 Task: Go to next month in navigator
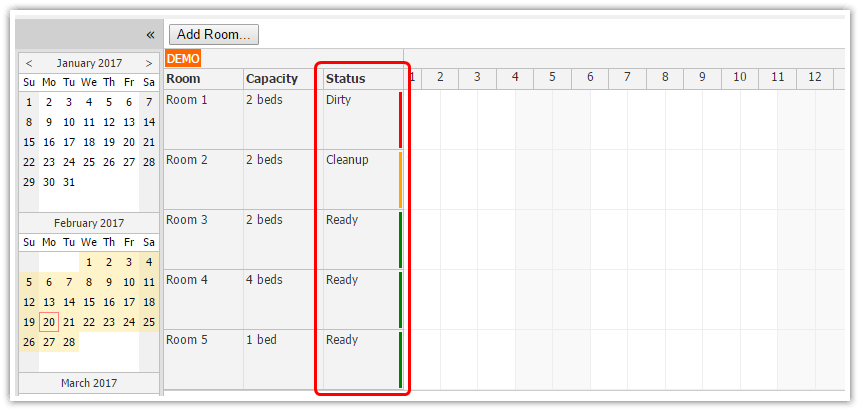pos(149,63)
